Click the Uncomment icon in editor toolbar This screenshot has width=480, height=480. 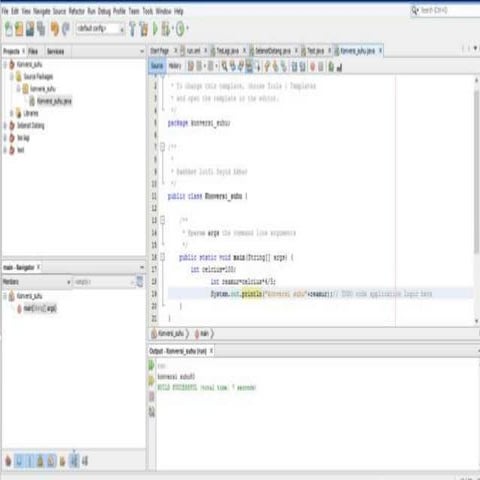[339, 67]
